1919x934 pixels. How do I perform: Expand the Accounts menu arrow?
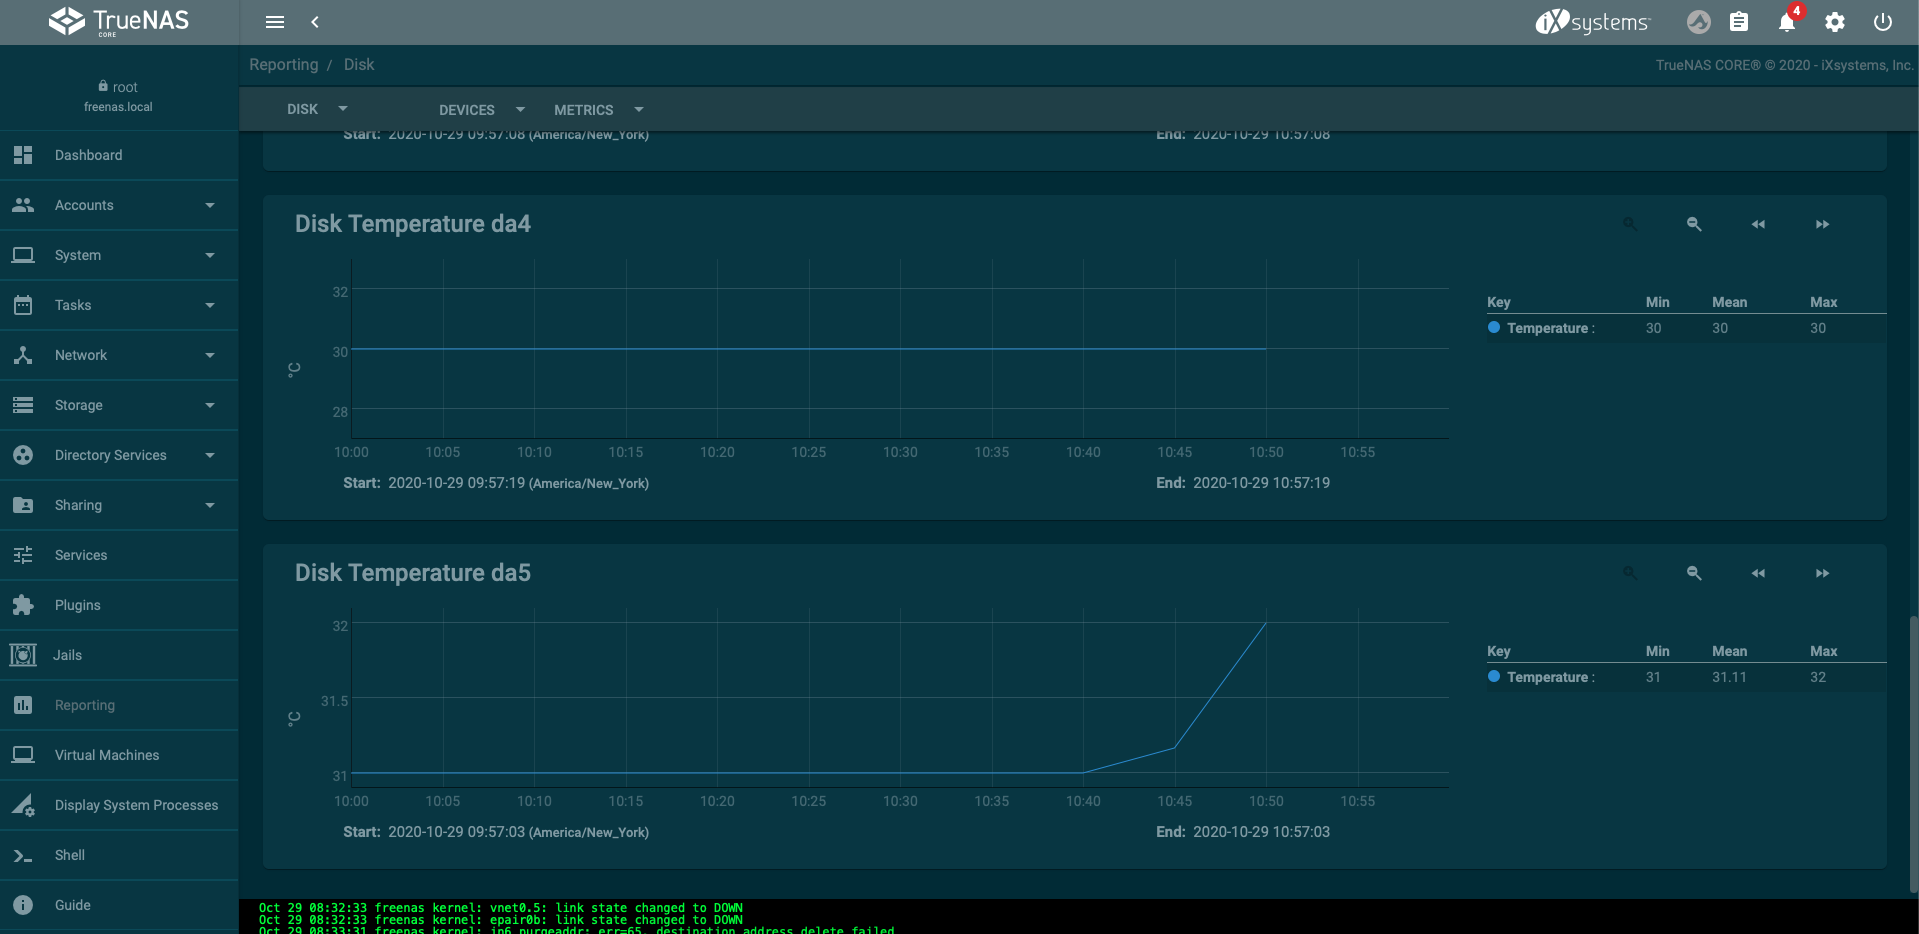click(x=210, y=205)
